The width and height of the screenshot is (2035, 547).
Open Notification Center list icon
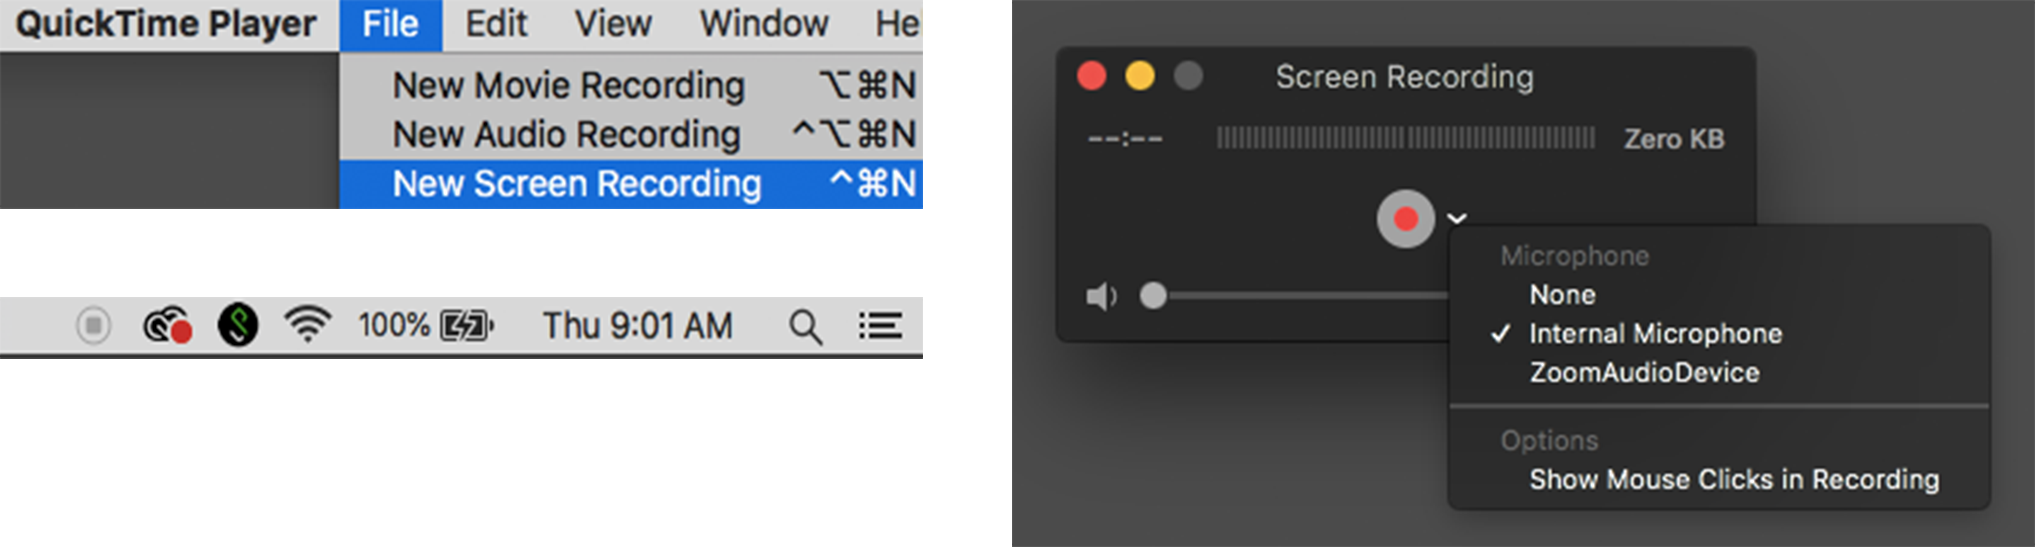880,326
